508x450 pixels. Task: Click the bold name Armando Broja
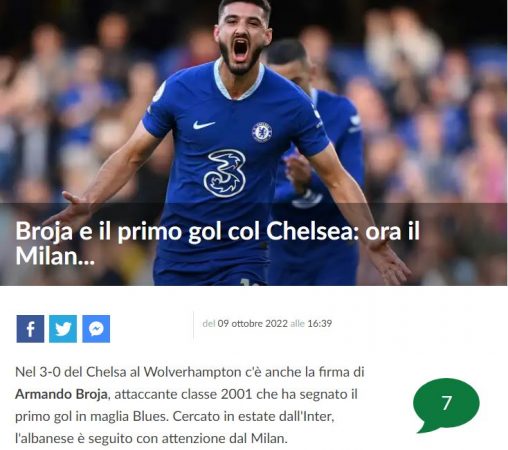(x=61, y=394)
